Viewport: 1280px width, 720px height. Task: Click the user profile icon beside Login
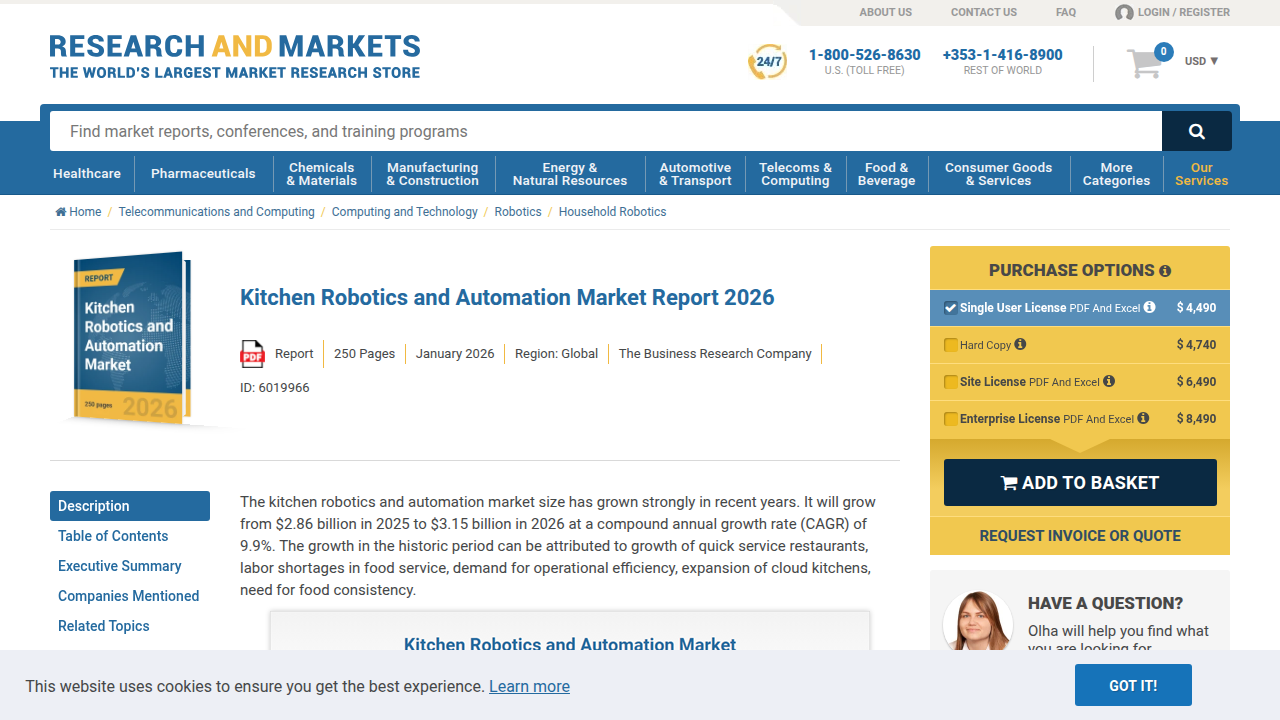[x=1124, y=13]
